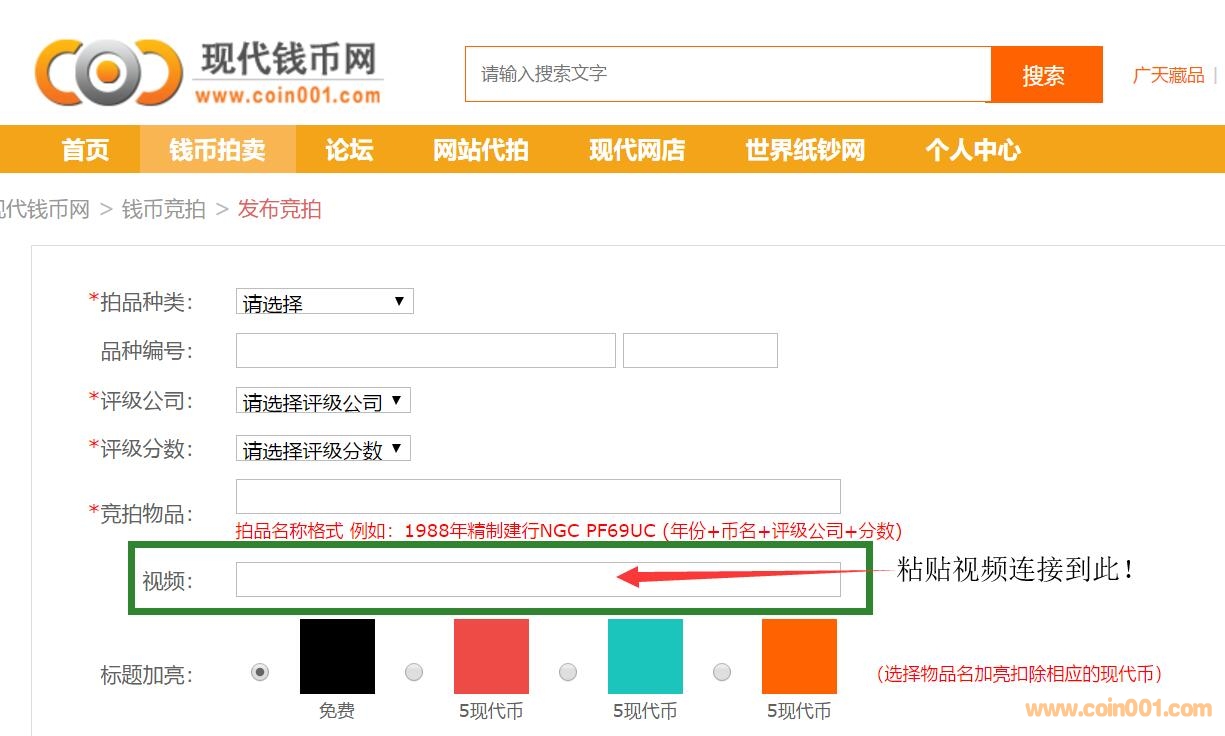
Task: Select the red highlight radio button
Action: pyautogui.click(x=414, y=672)
